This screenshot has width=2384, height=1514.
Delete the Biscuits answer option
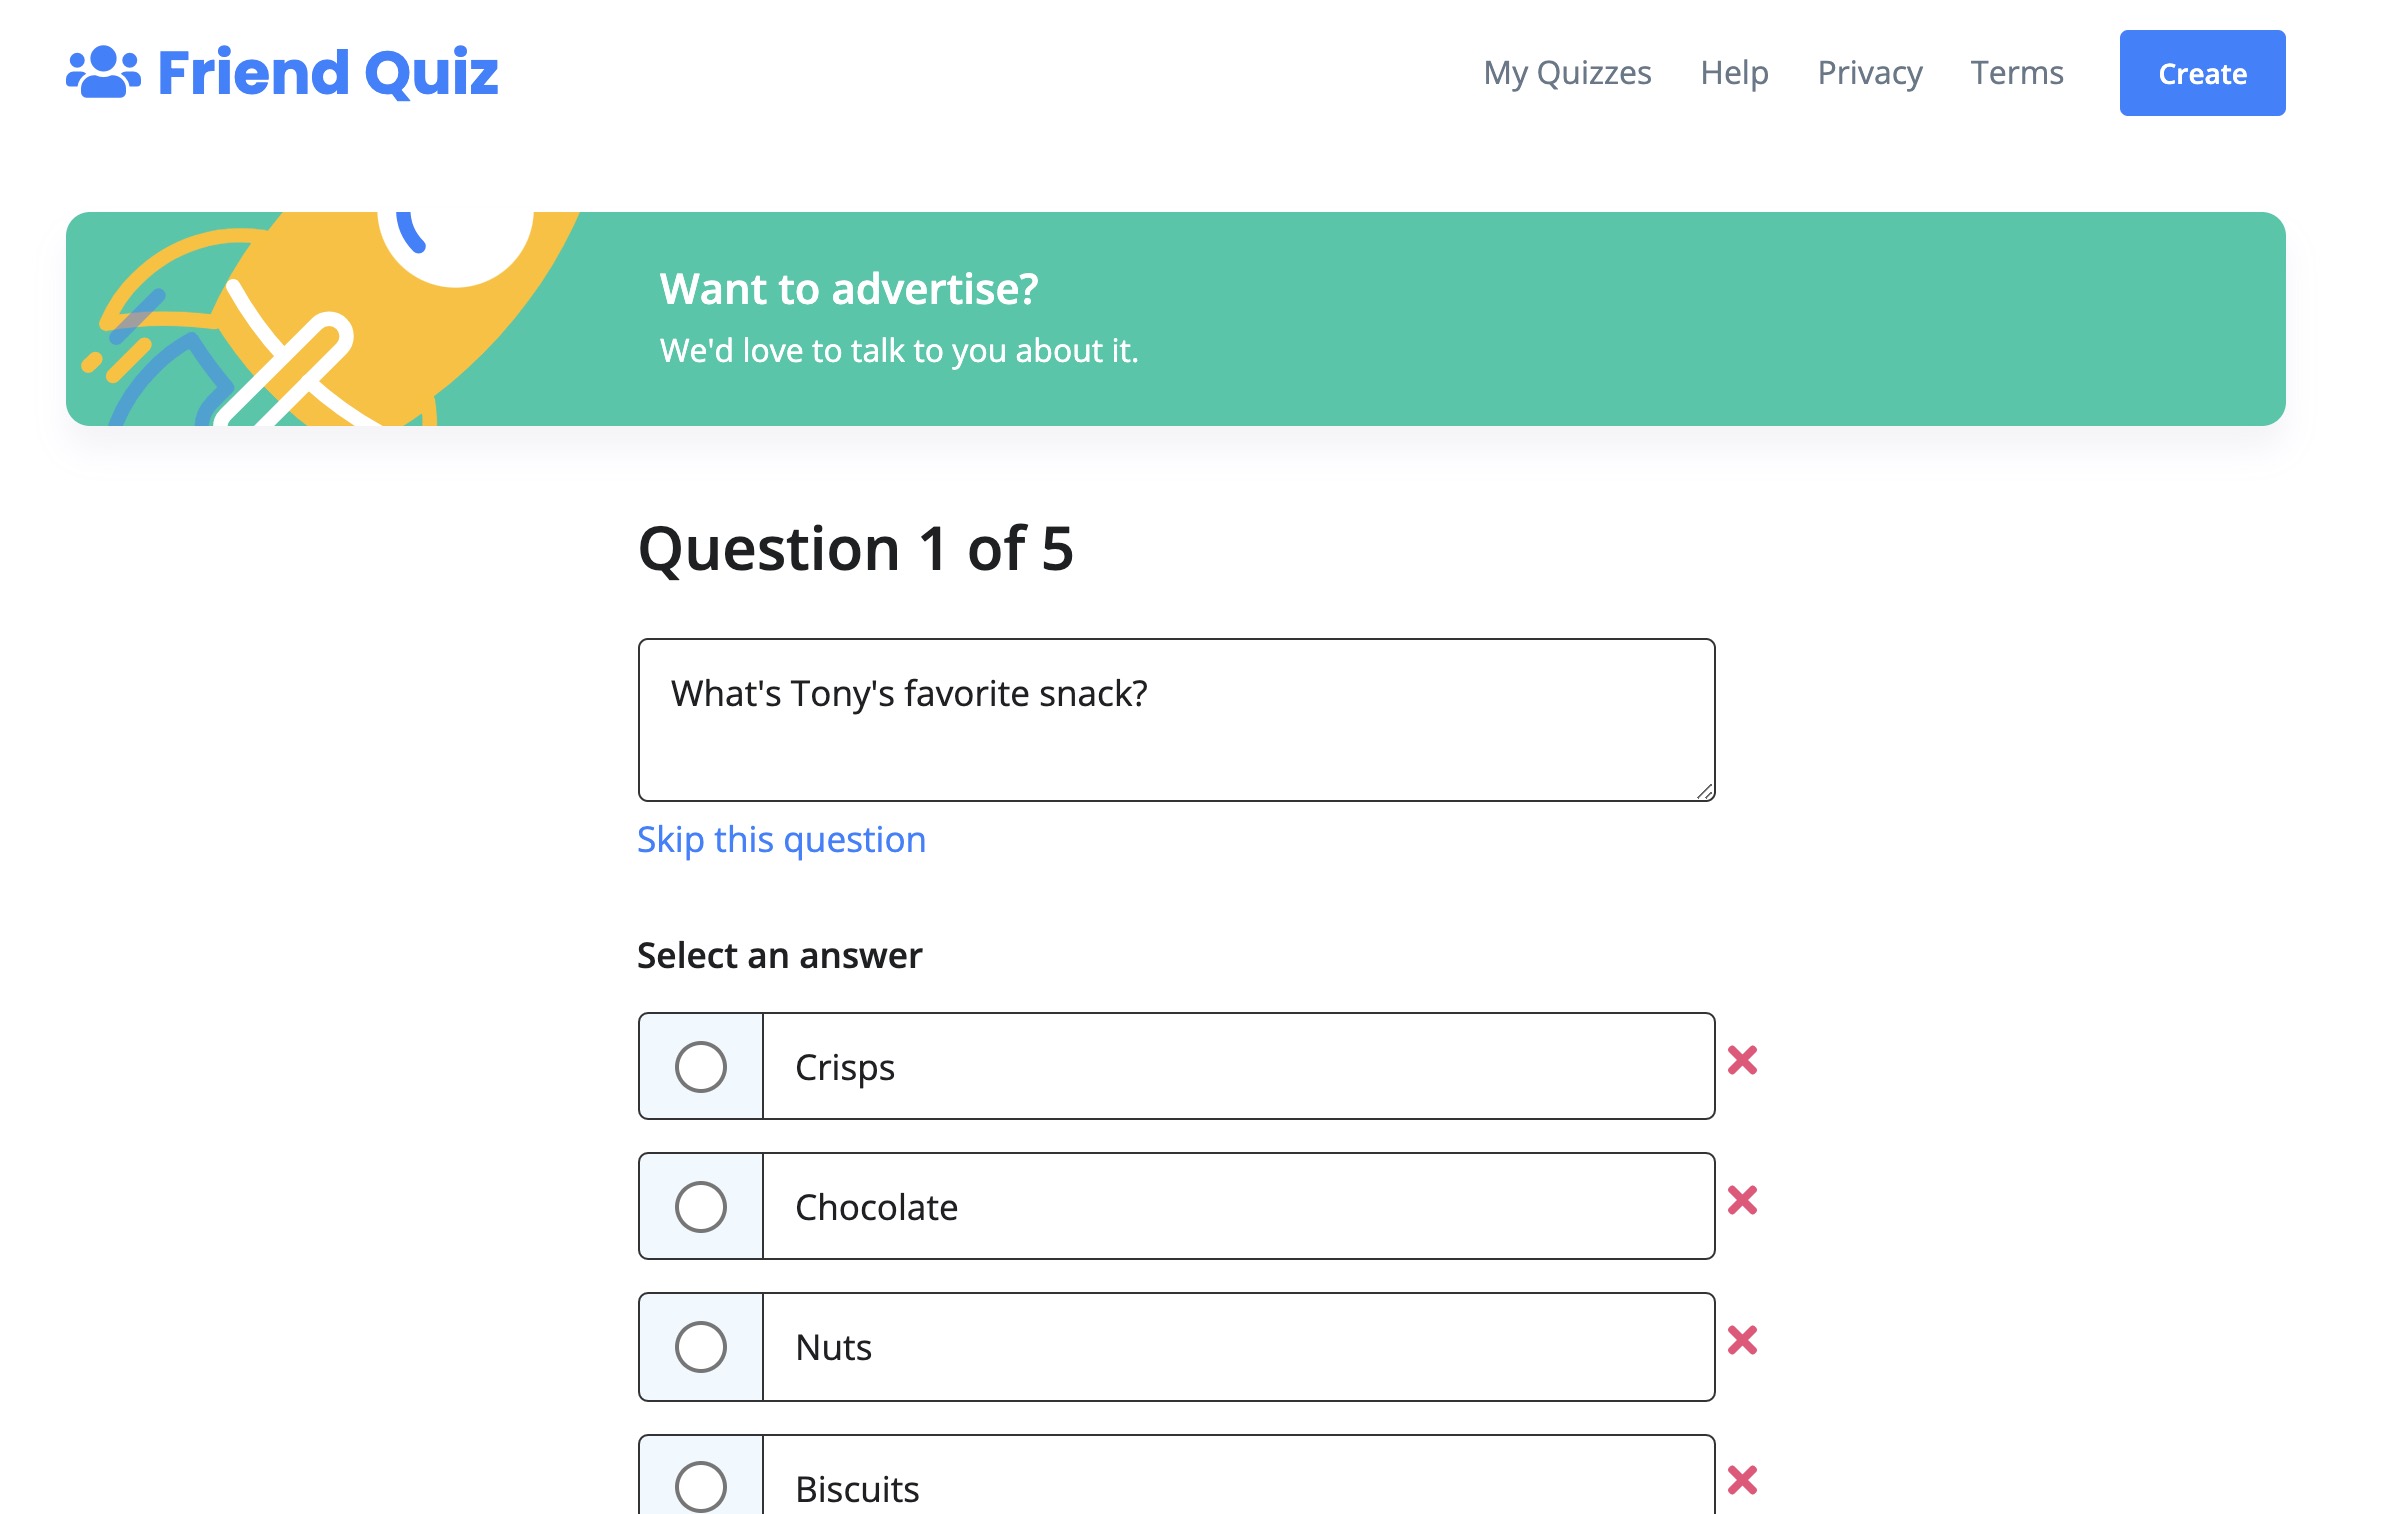coord(1742,1480)
